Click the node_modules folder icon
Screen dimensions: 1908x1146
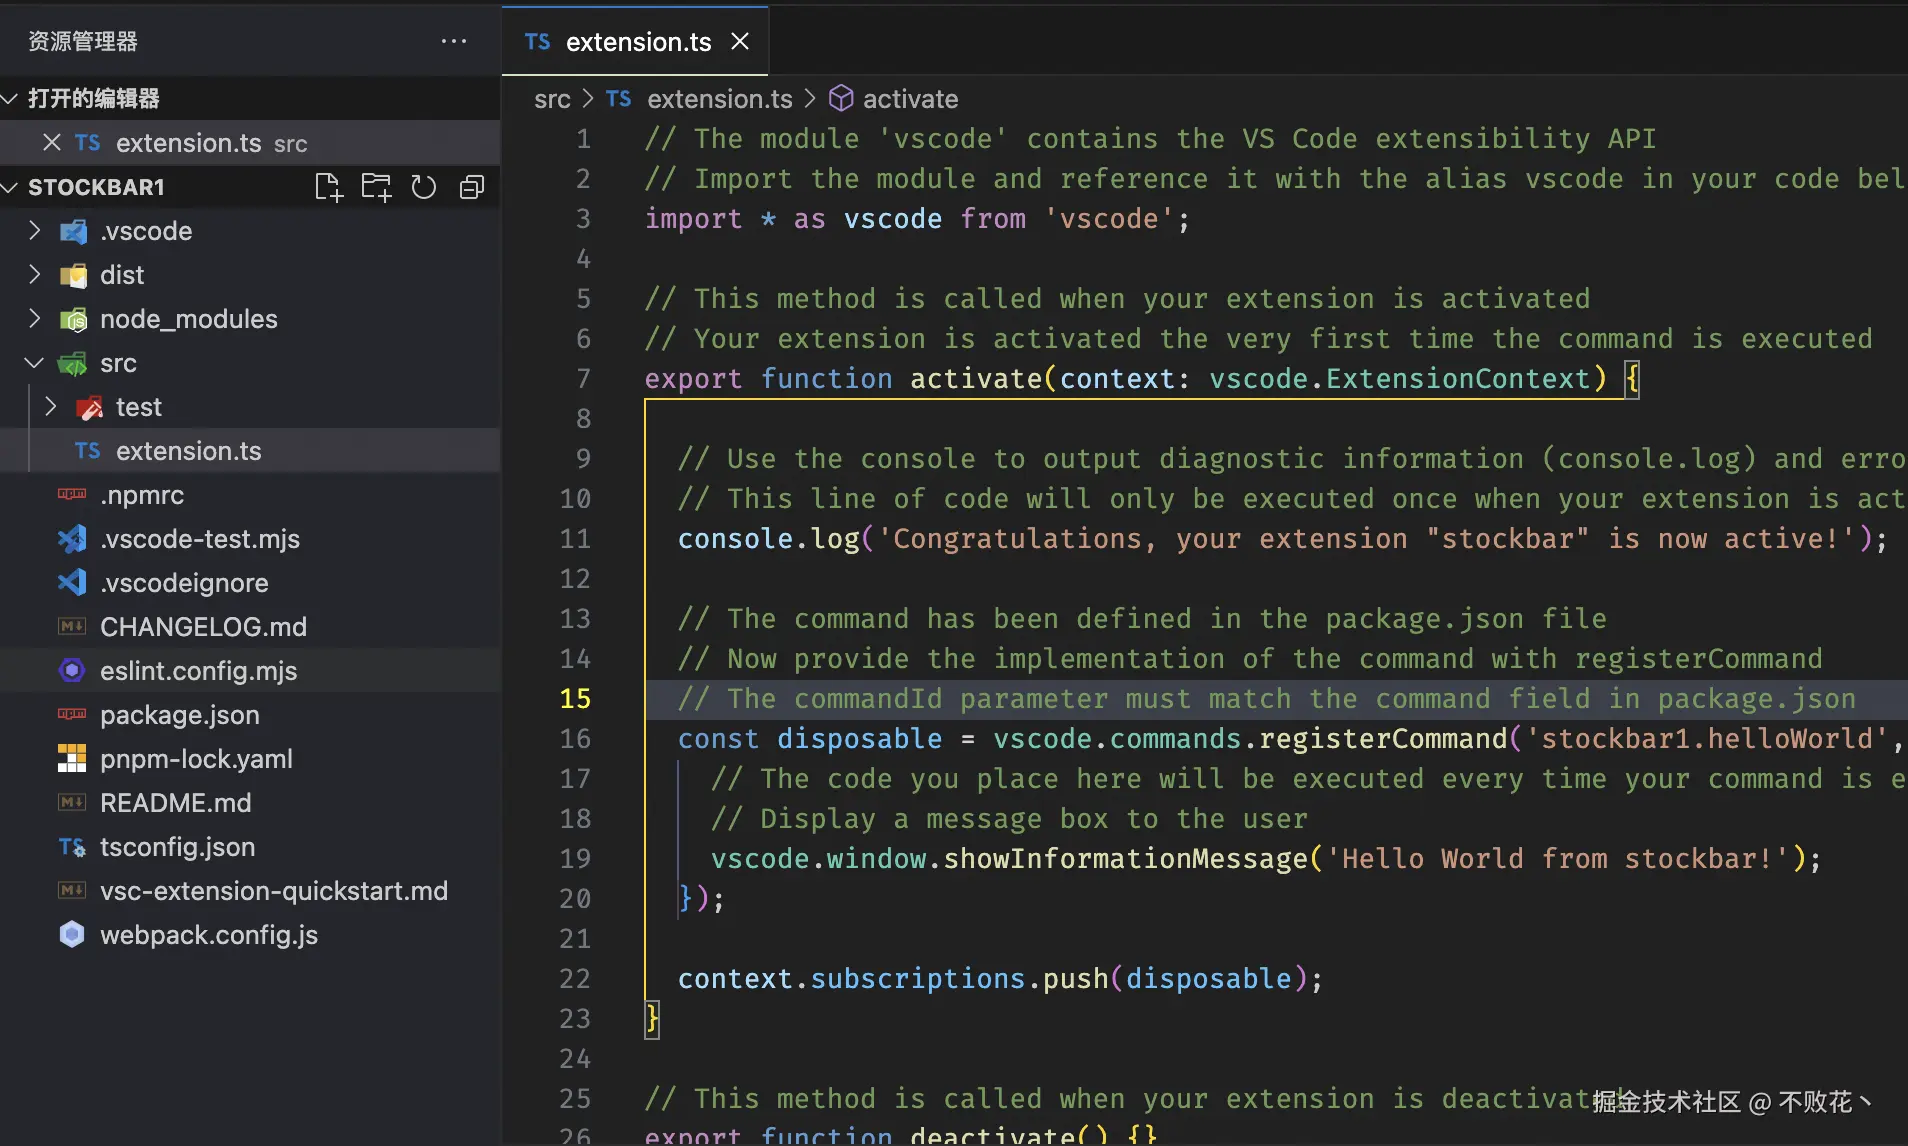tap(73, 320)
